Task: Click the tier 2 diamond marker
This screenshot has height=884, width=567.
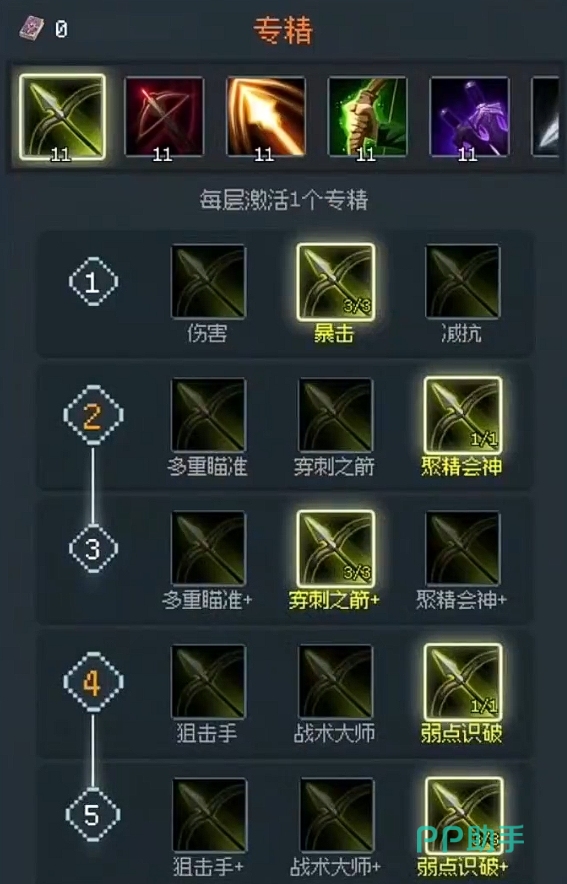Action: tap(93, 415)
